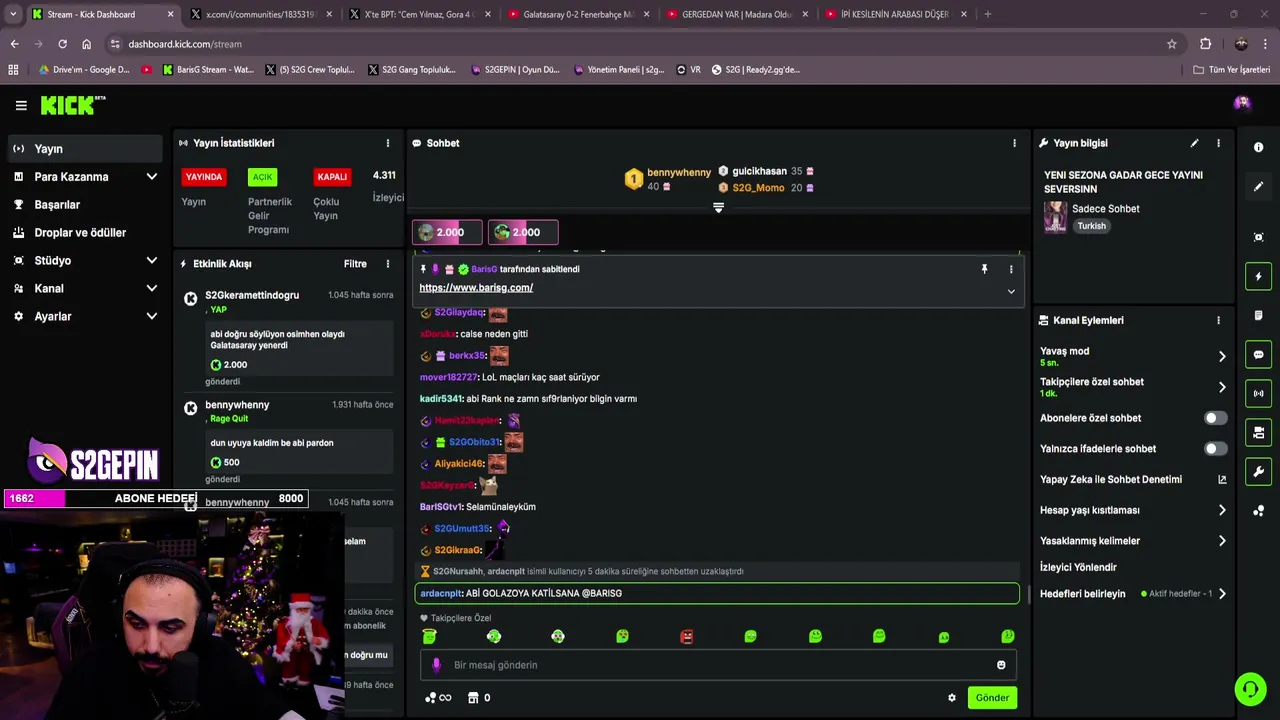Click the first 2.000 reward badge
Screen dimensions: 1280x720
point(447,232)
